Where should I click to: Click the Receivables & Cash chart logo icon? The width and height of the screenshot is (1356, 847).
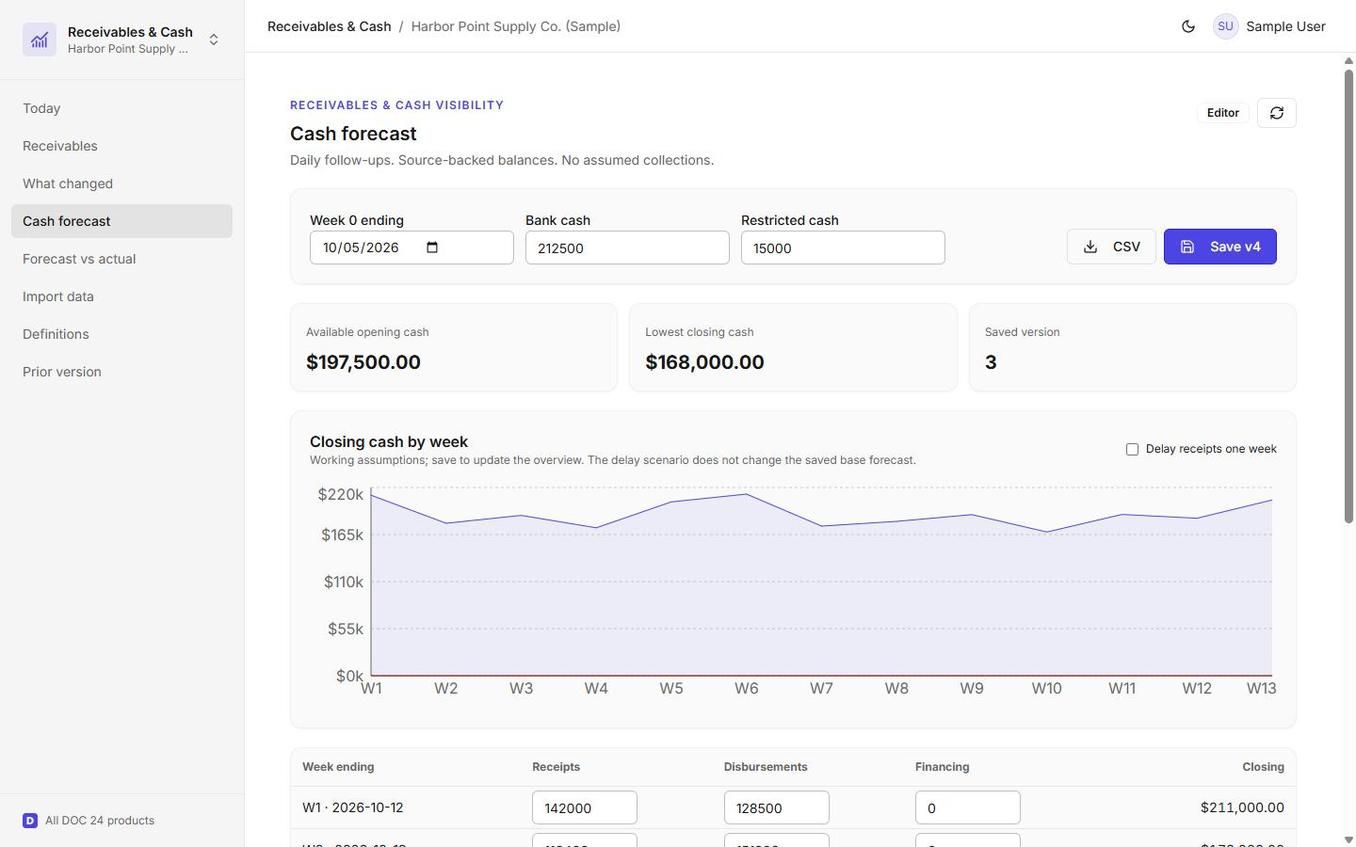coord(39,40)
